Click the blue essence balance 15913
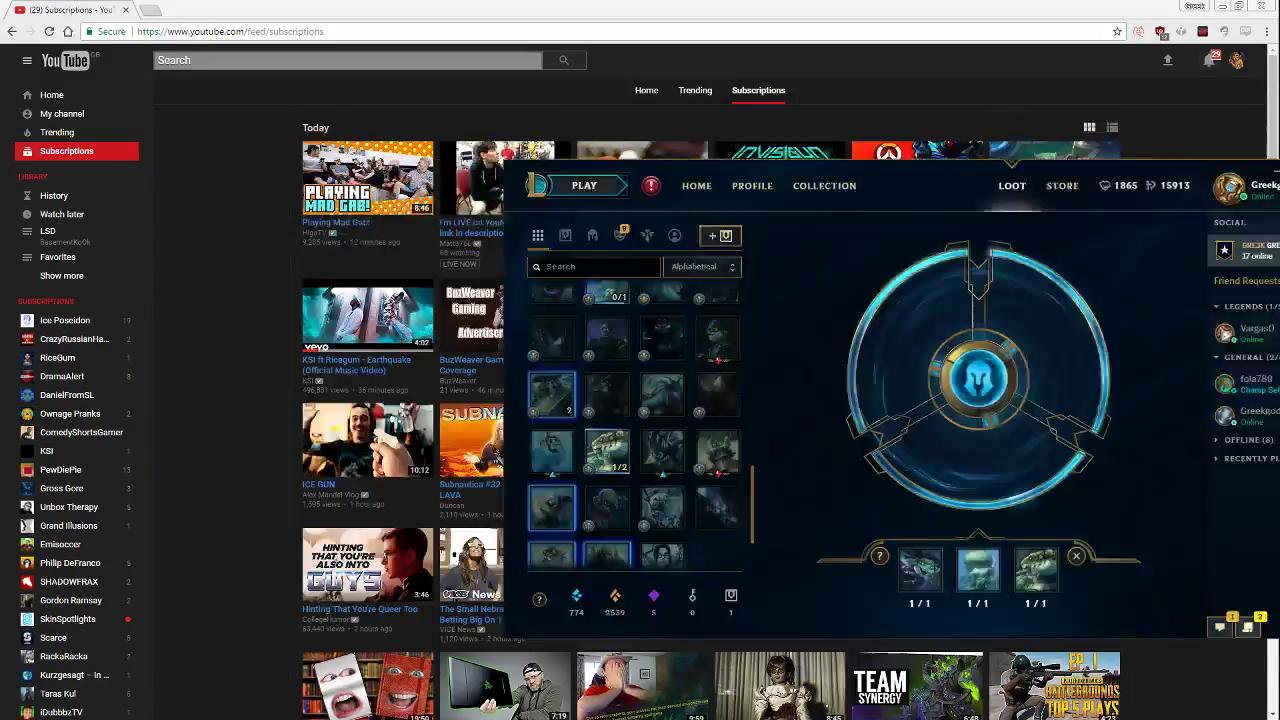1280x720 pixels. pos(1167,186)
